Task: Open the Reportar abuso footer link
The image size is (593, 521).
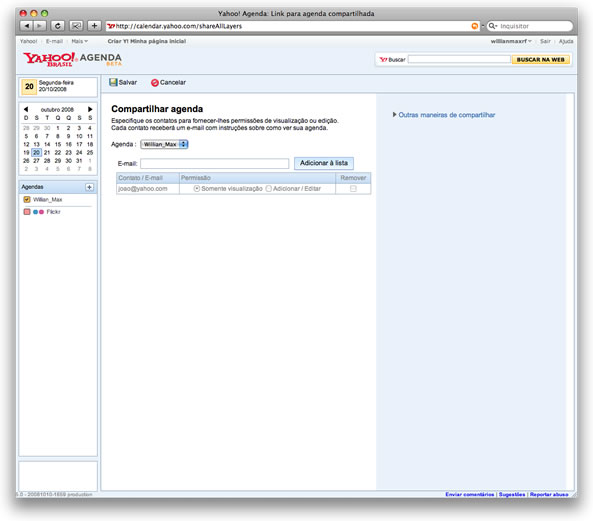Action: tap(549, 495)
